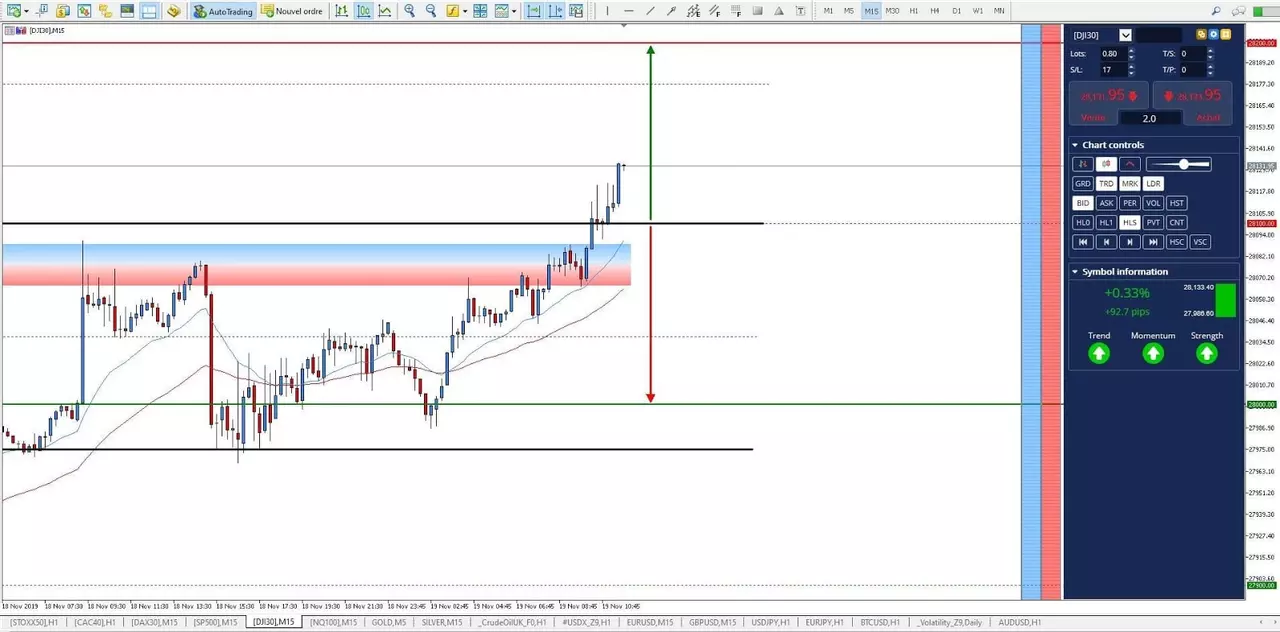1280x632 pixels.
Task: Open the NQ100,M15 chart tab
Action: pos(334,622)
